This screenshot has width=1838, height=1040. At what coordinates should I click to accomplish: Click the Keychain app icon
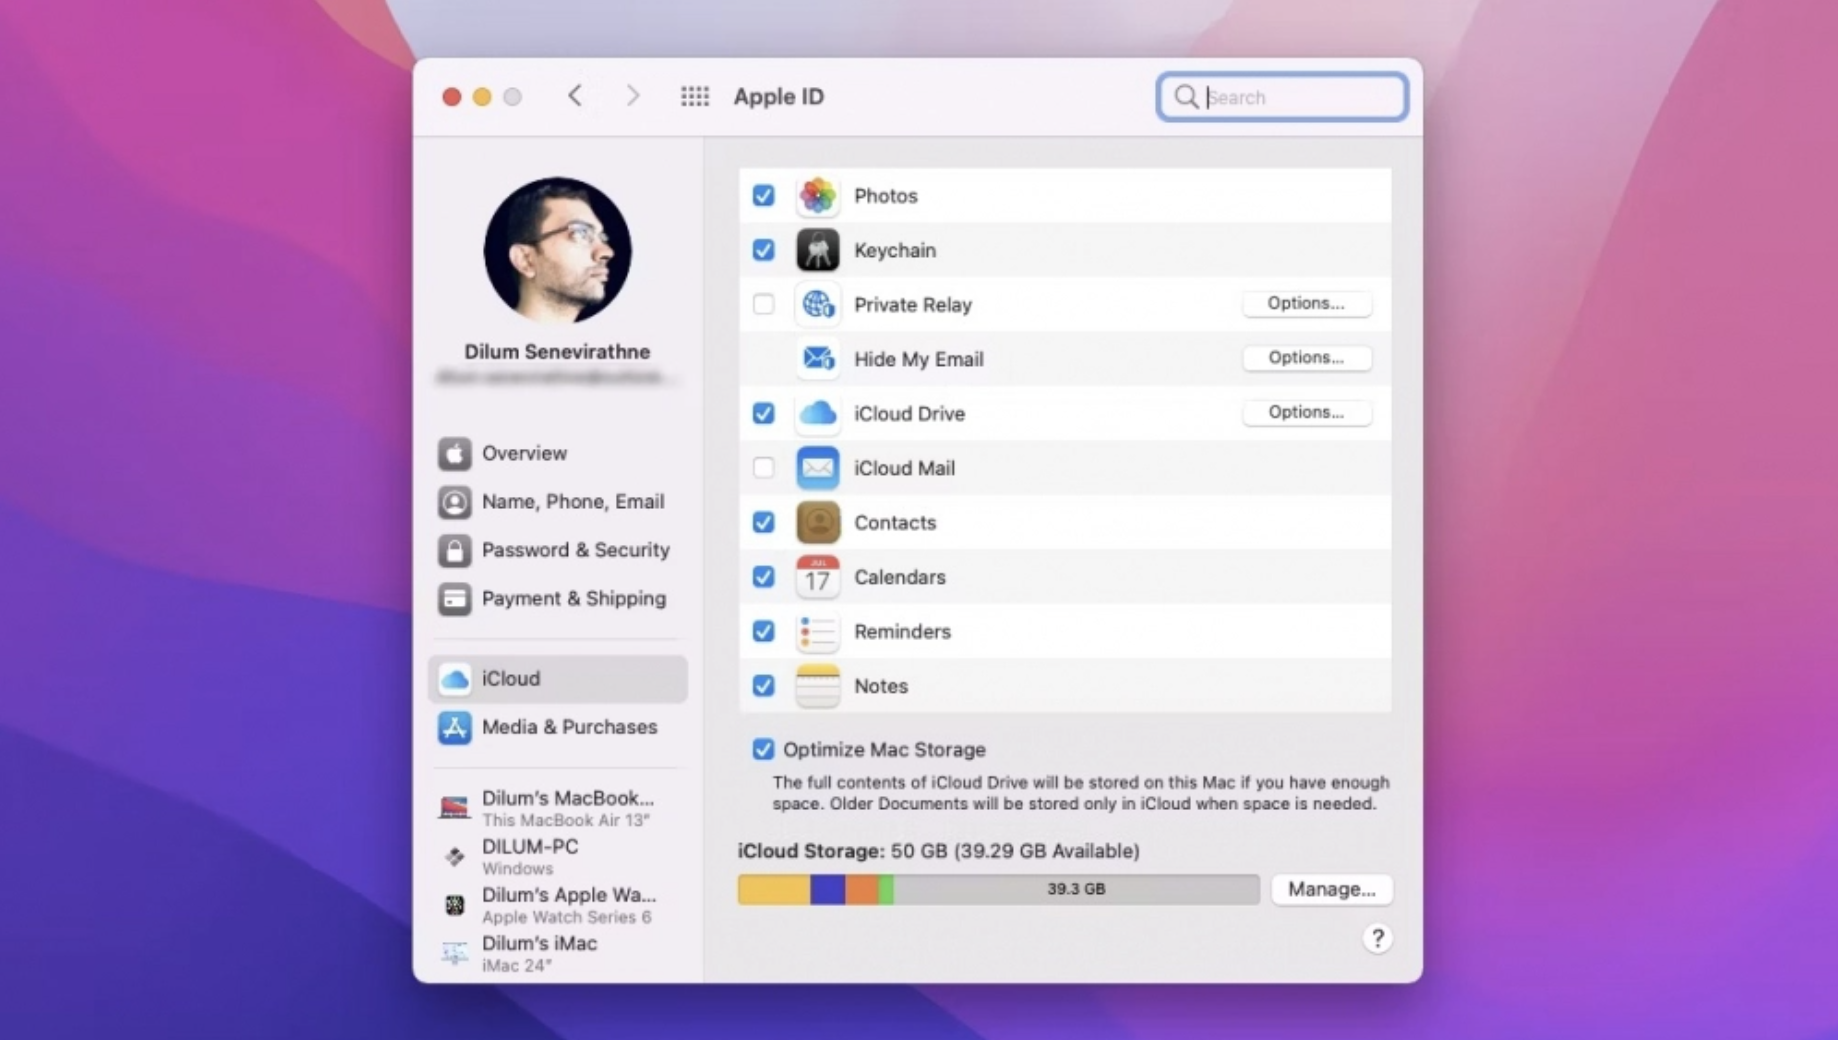click(x=817, y=250)
